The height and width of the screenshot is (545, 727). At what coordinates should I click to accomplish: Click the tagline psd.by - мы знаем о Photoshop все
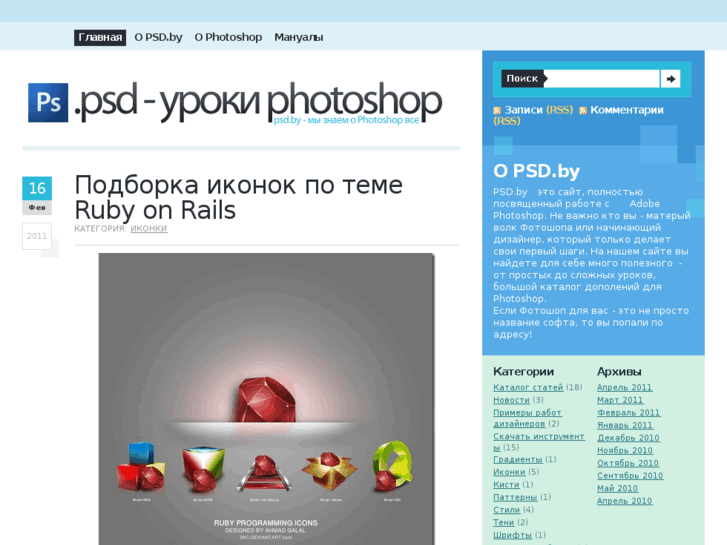coord(346,120)
